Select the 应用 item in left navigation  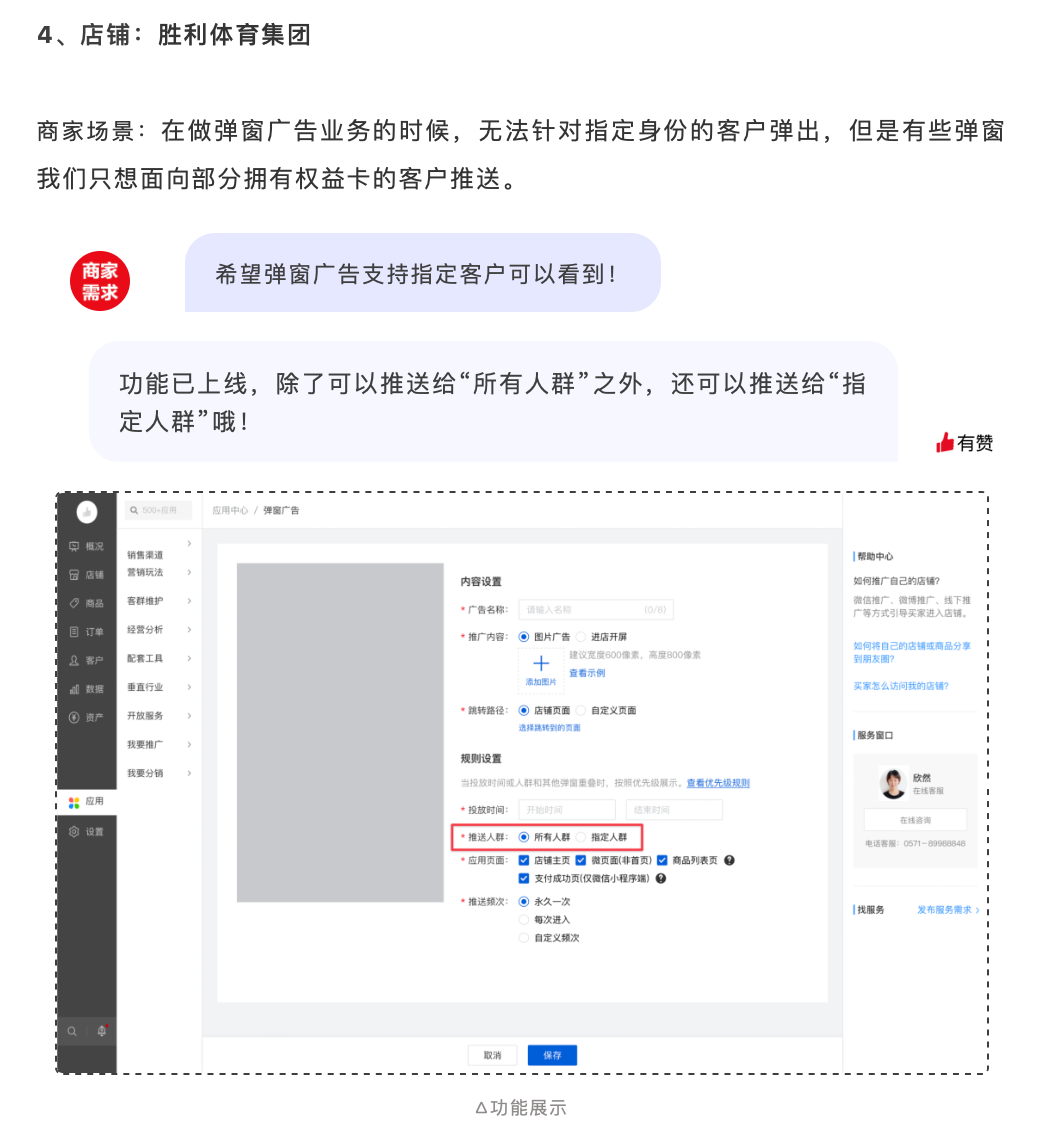[x=86, y=802]
